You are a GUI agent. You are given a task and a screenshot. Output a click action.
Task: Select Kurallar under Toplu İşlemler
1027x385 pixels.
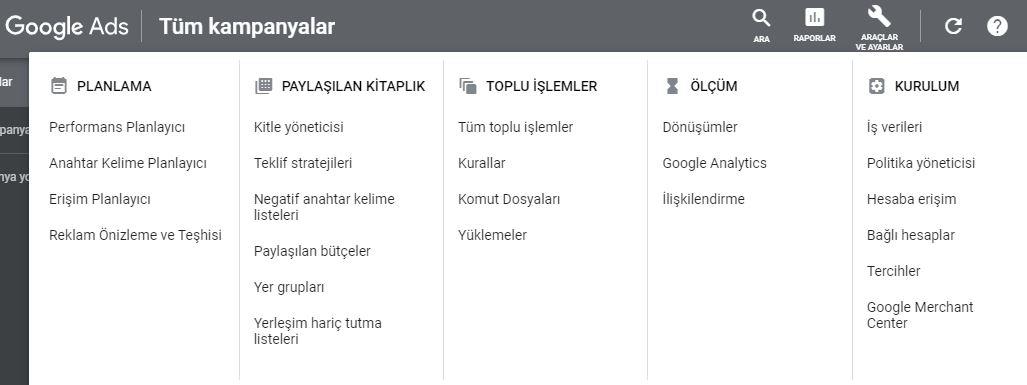pyautogui.click(x=481, y=163)
